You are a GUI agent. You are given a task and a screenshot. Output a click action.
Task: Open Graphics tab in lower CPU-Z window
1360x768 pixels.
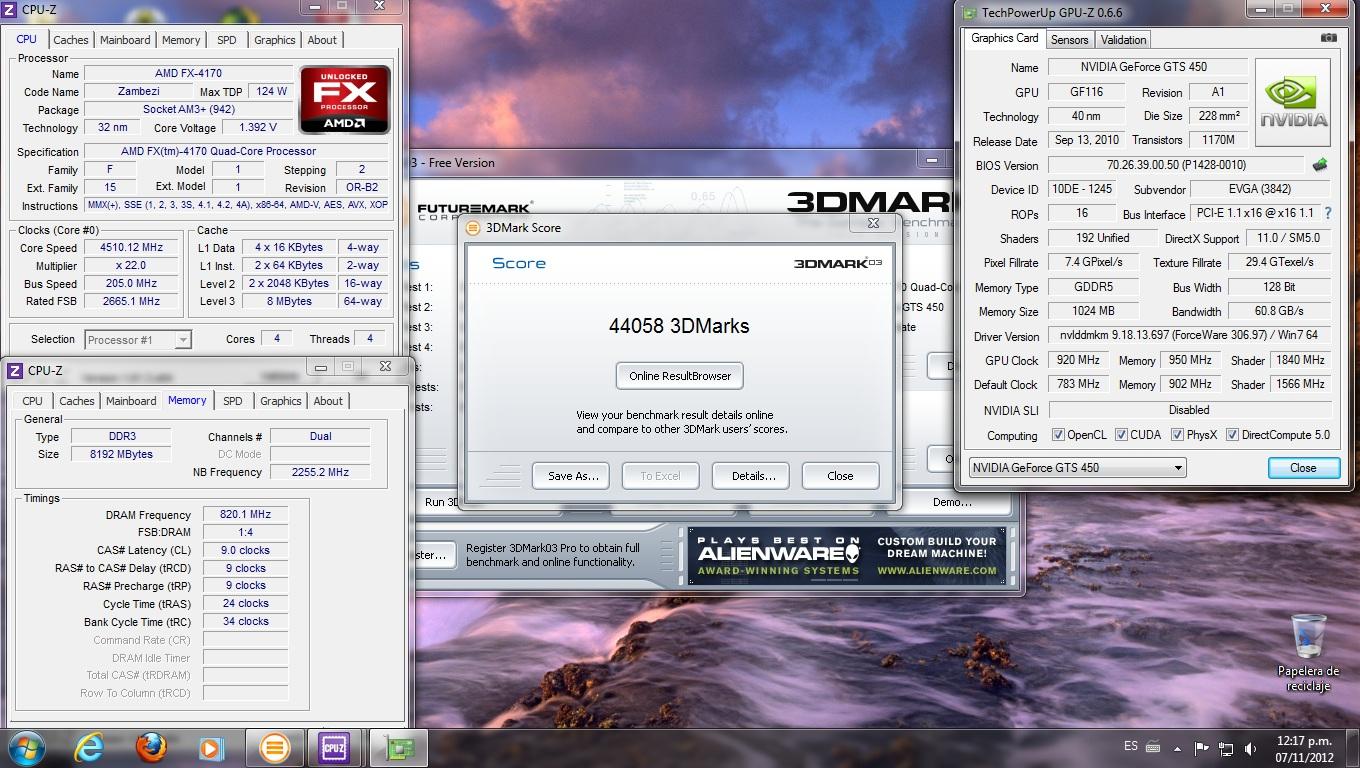[x=280, y=401]
